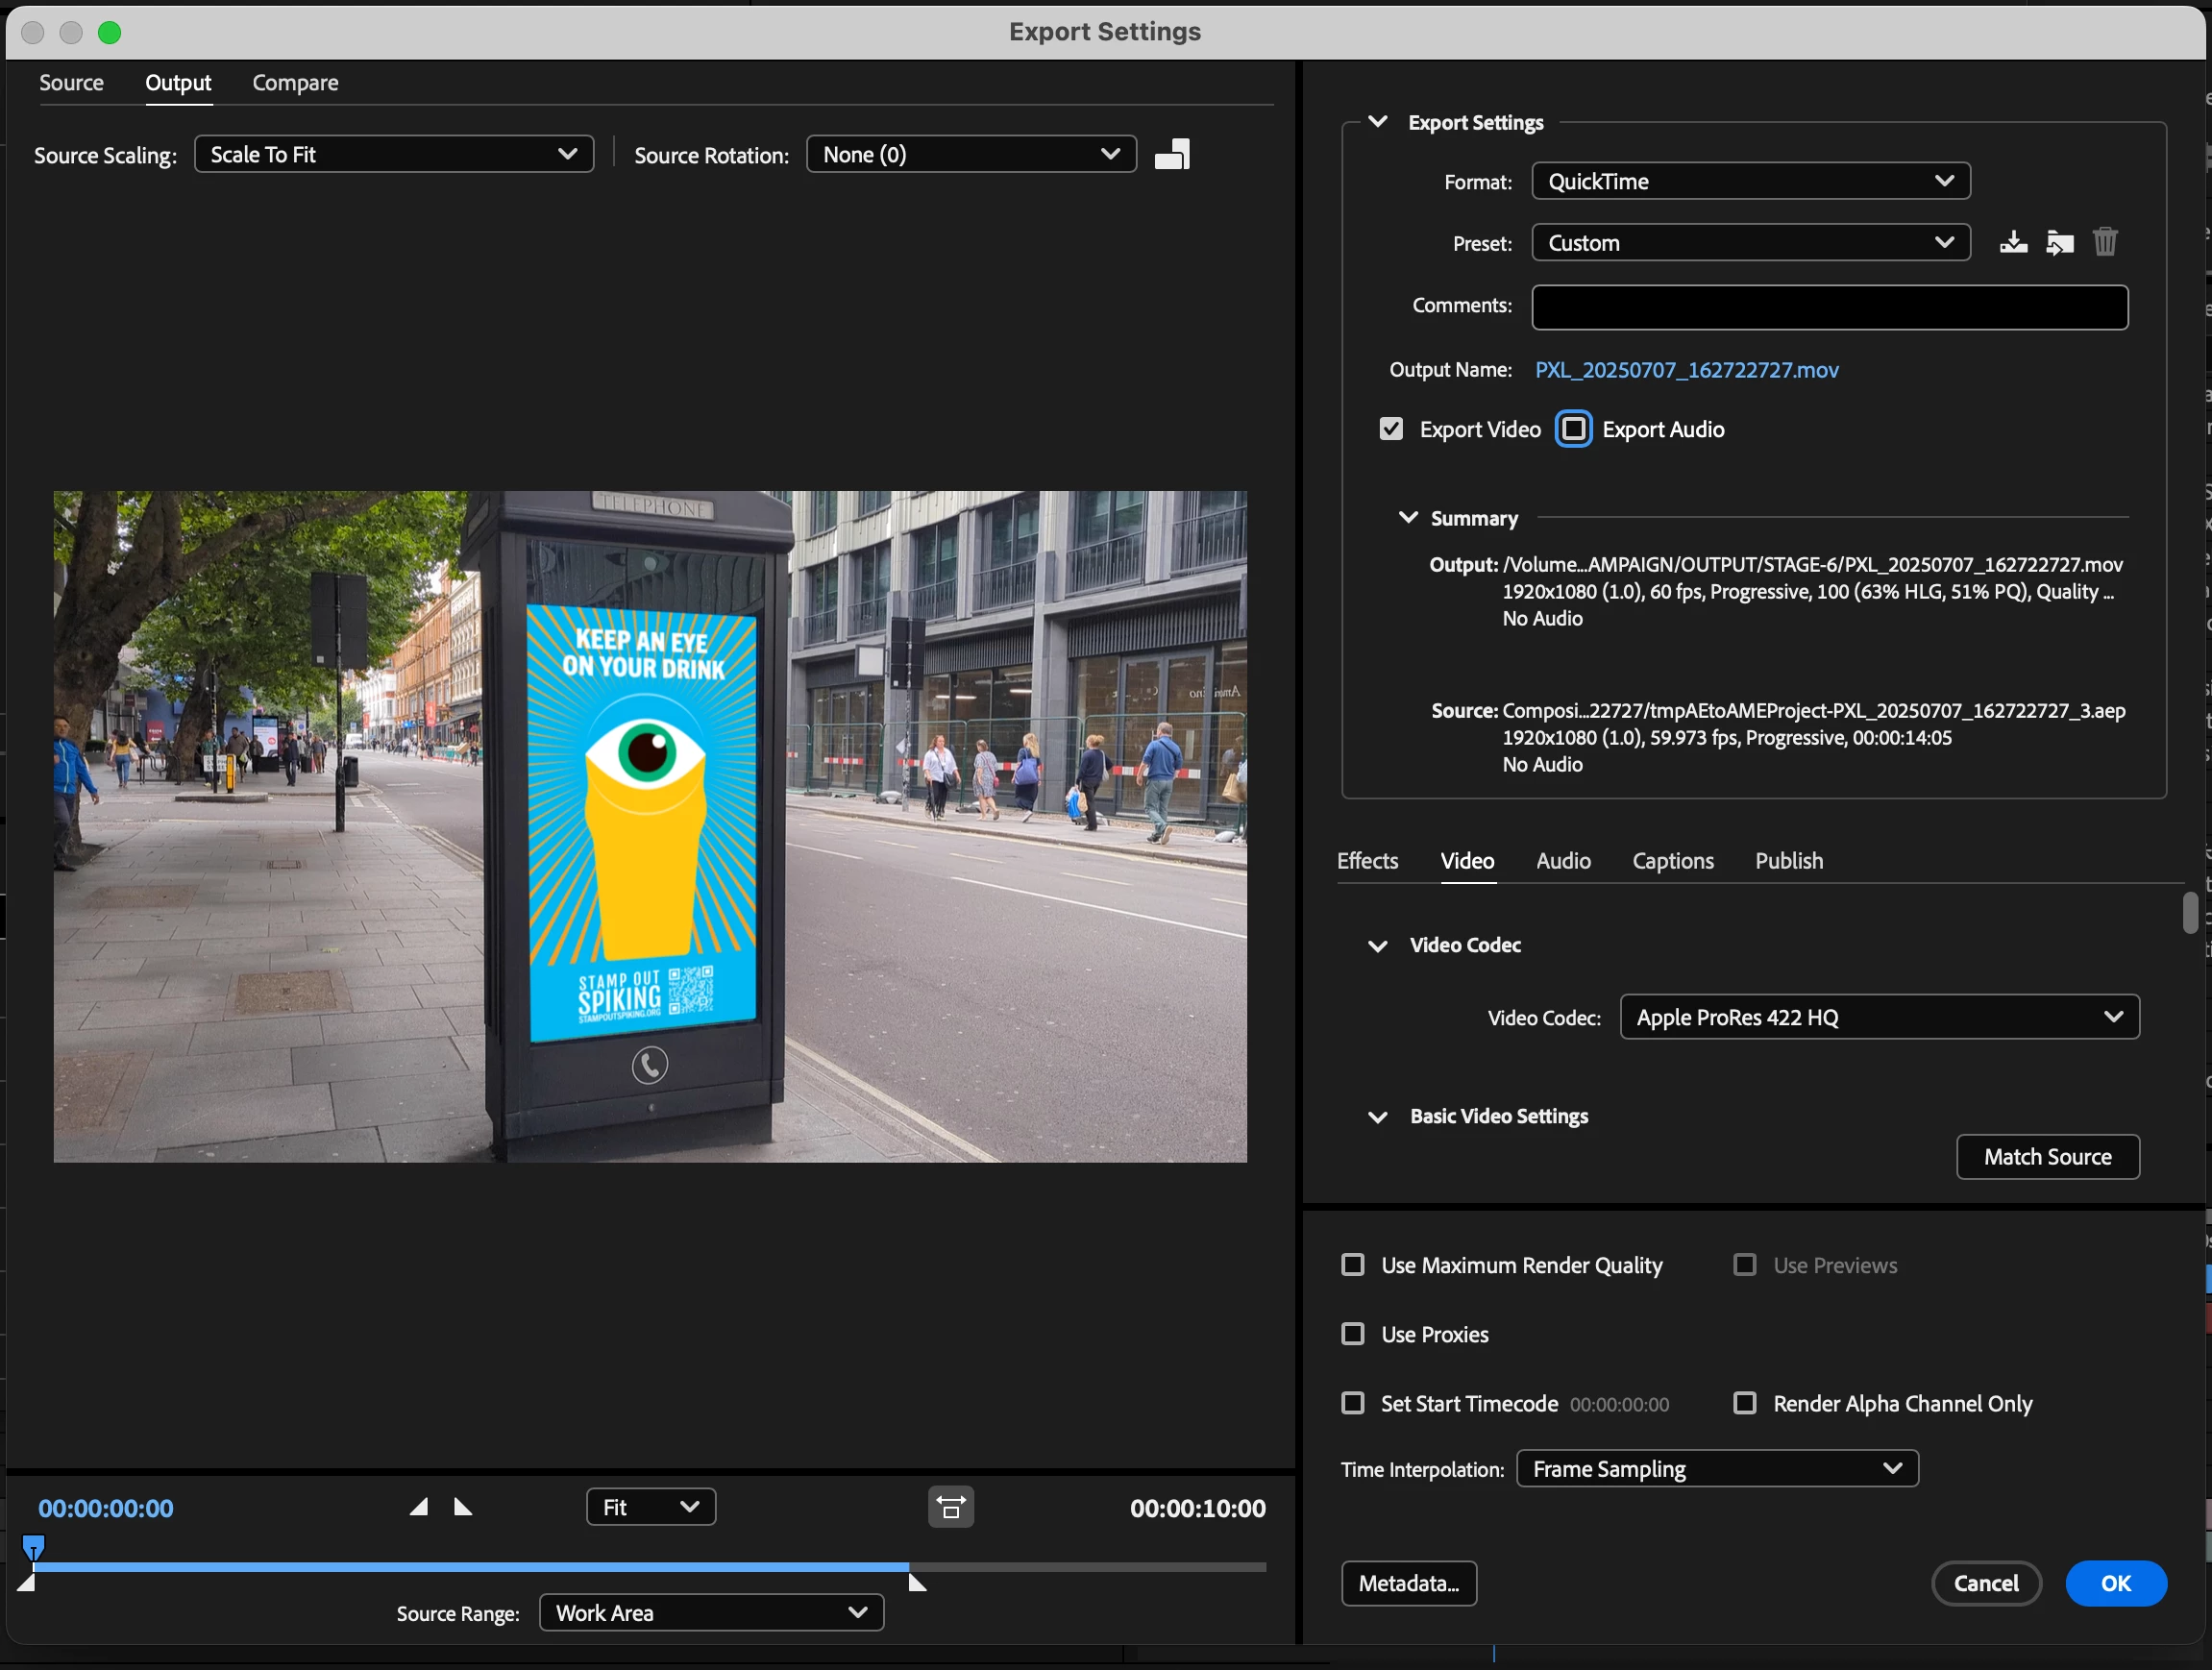The image size is (2212, 1670).
Task: Click the crop output video icon
Action: (1172, 155)
